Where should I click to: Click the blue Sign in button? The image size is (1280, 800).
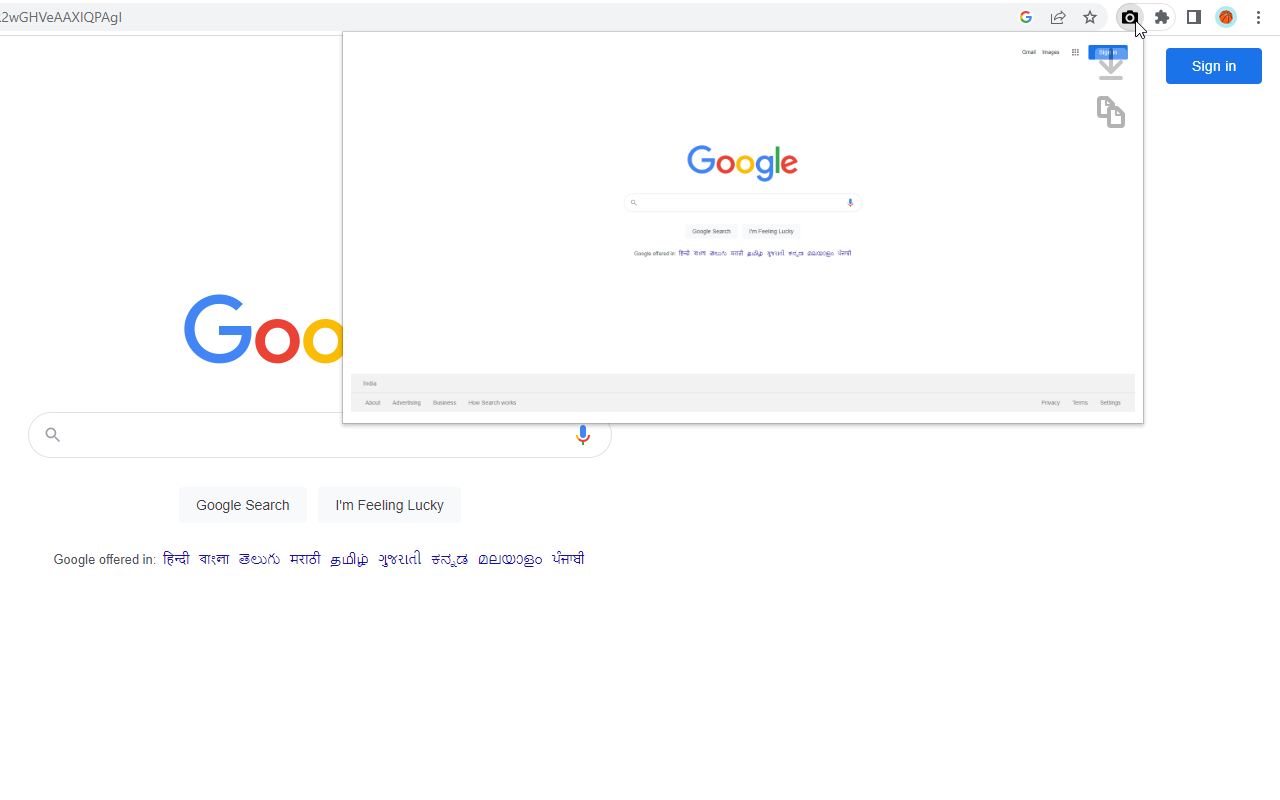tap(1213, 65)
